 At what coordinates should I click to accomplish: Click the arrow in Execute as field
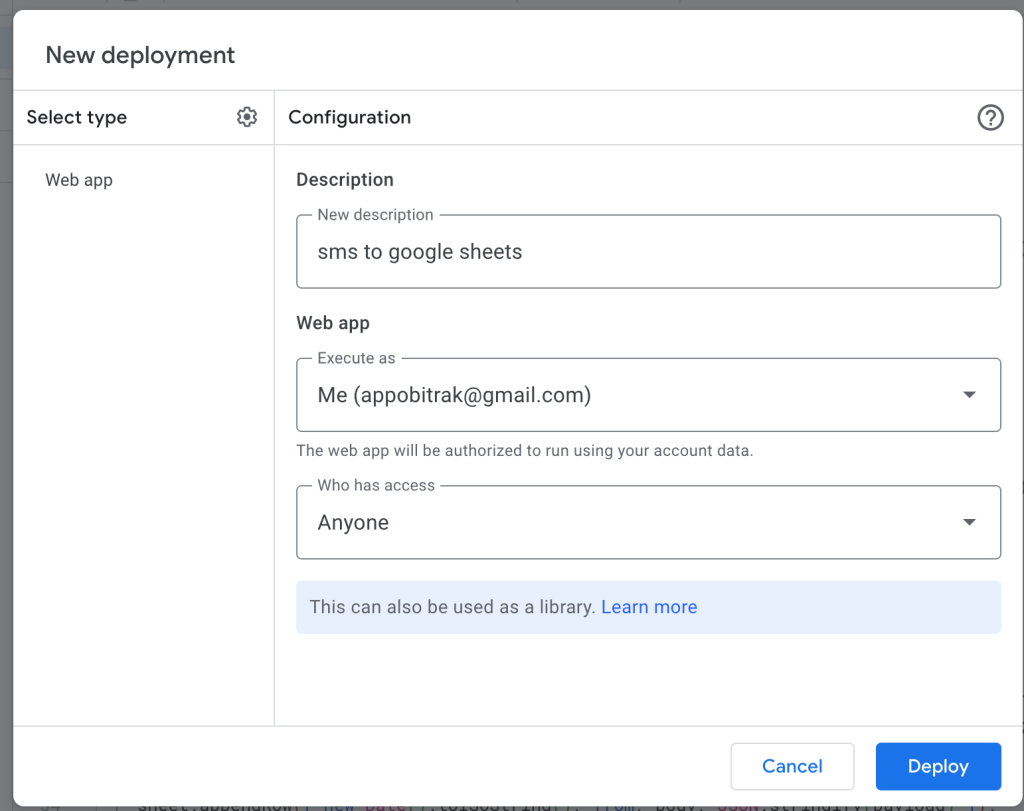[x=968, y=395]
